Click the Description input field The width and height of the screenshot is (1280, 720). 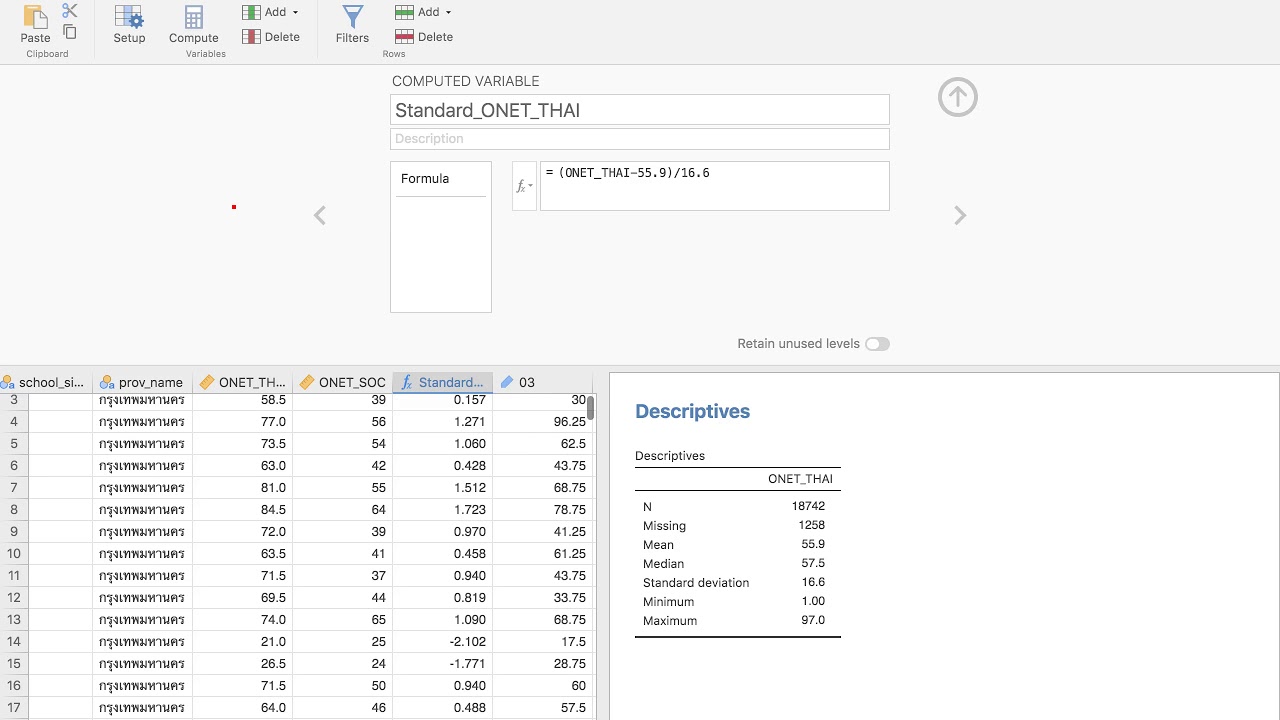pyautogui.click(x=640, y=139)
